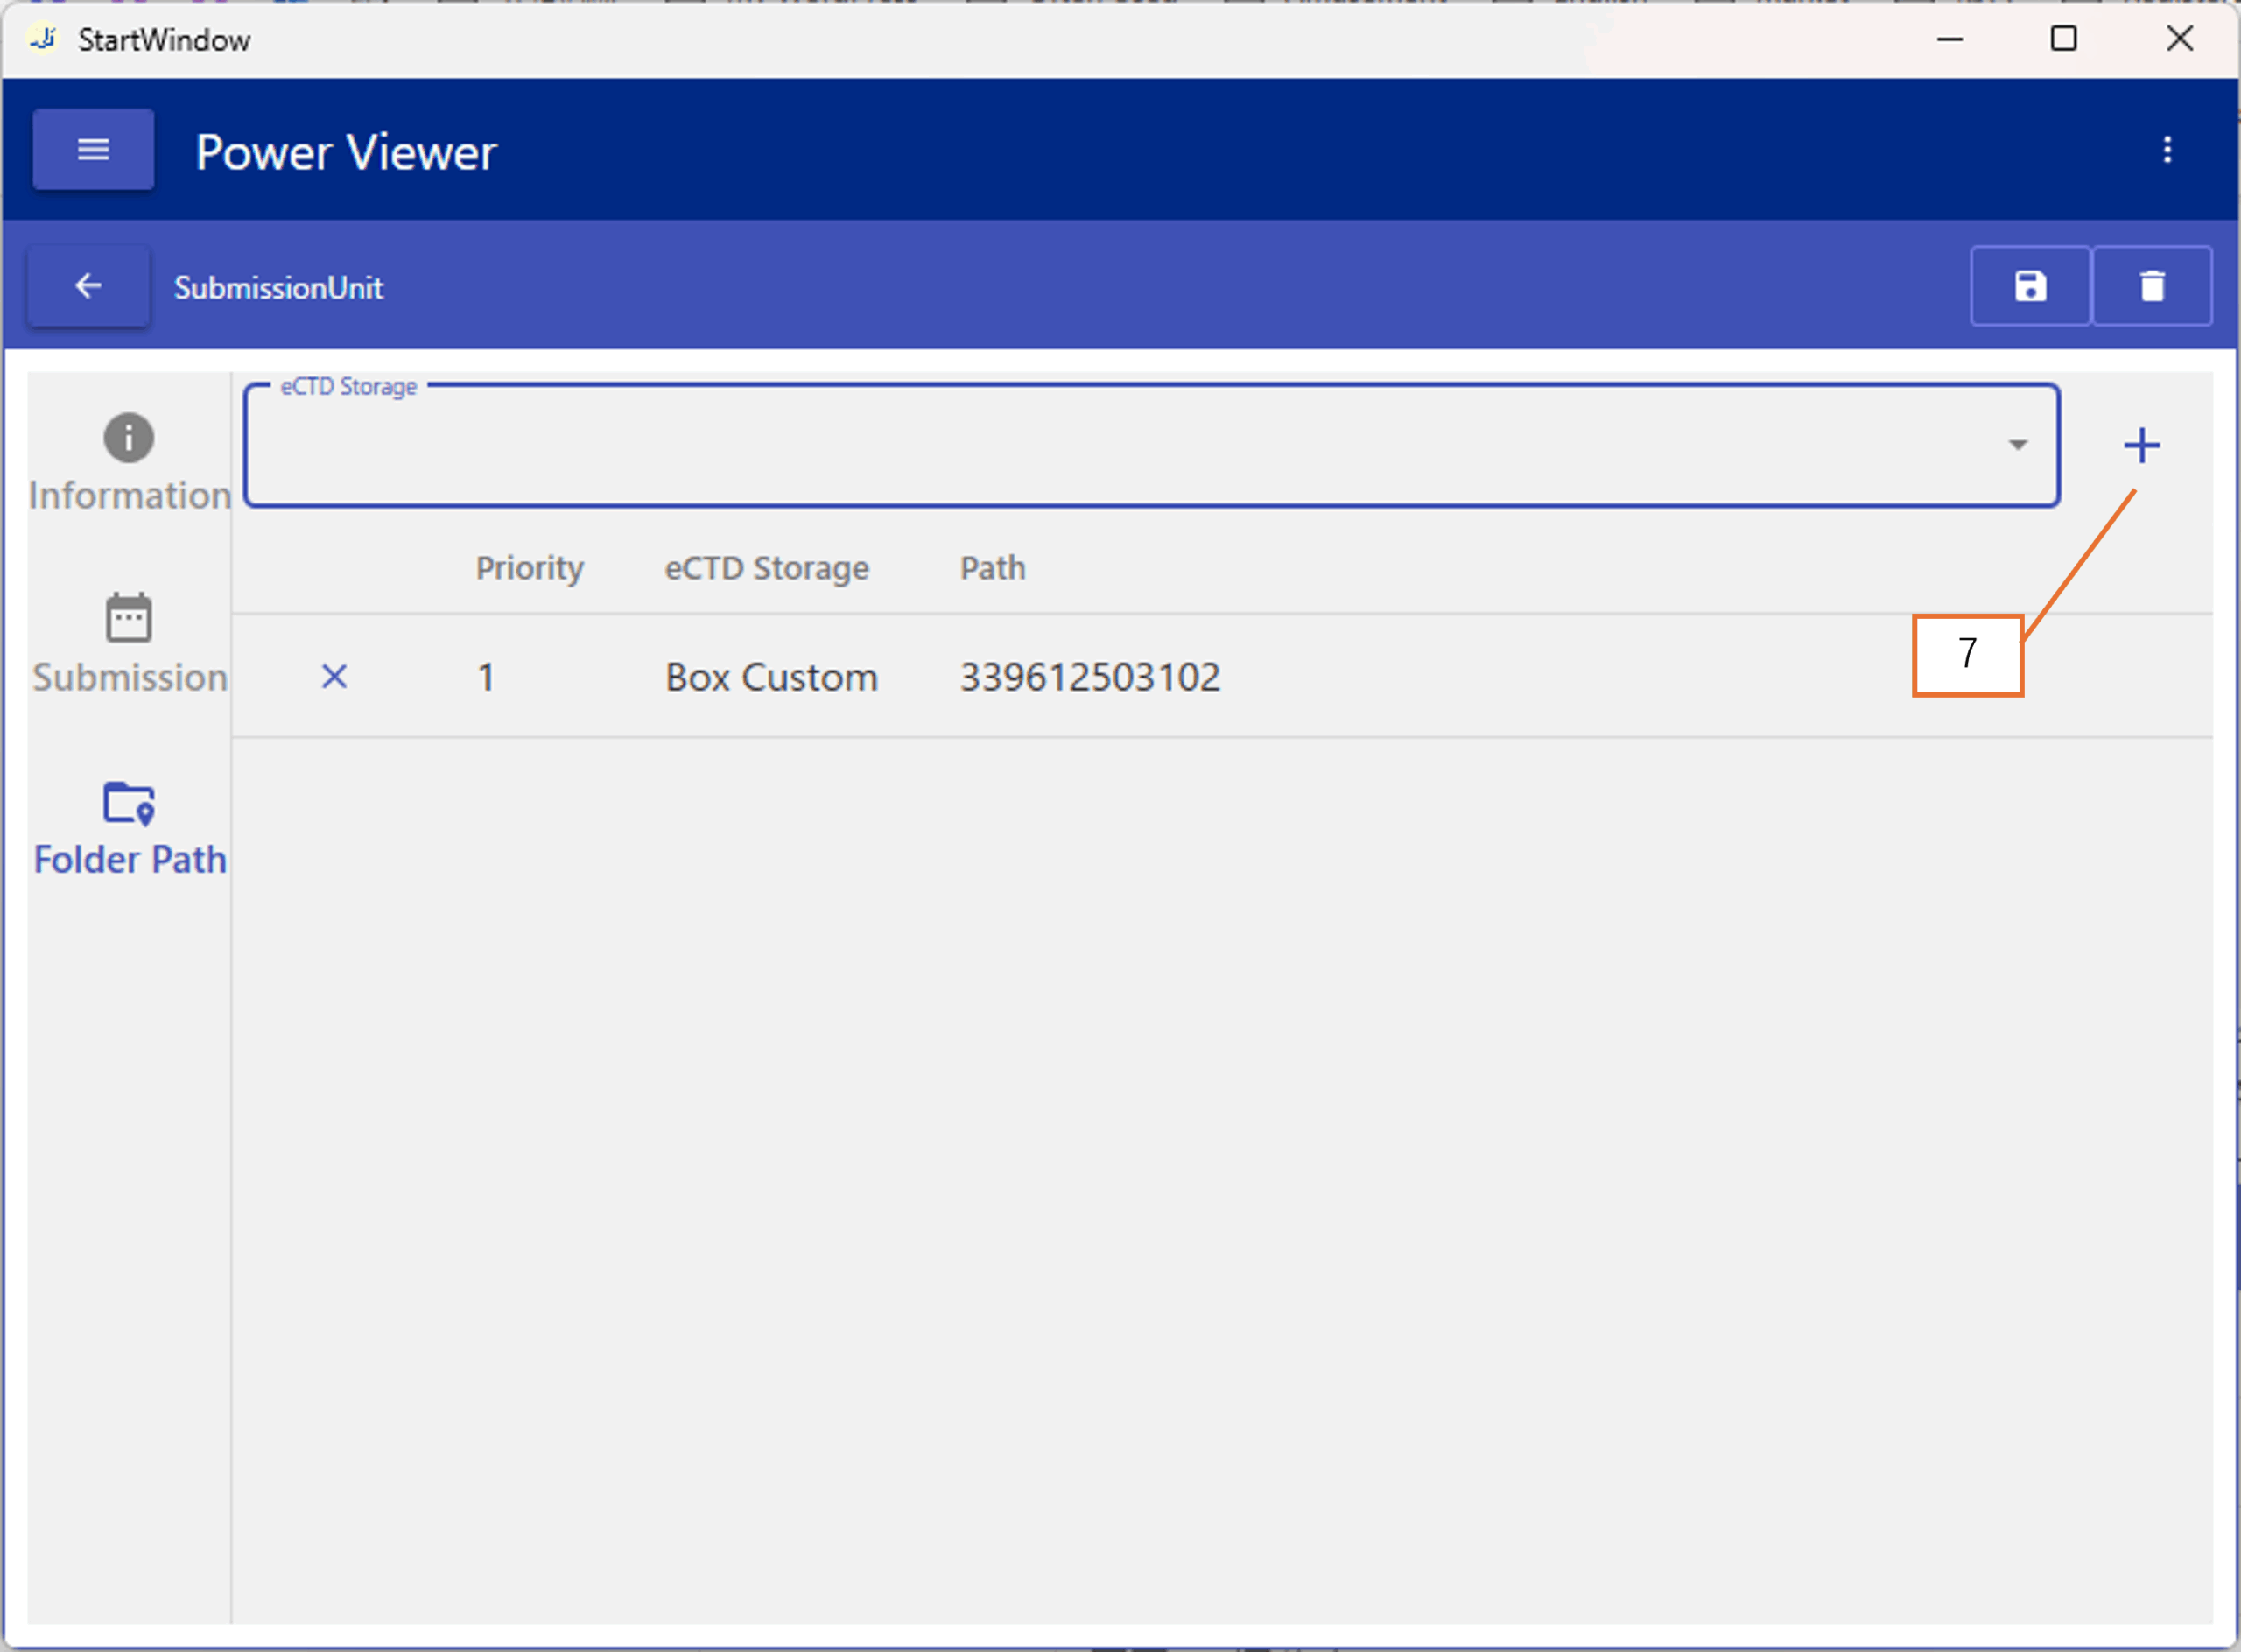The image size is (2241, 1652).
Task: Switch to the Submission tab
Action: coord(129,645)
